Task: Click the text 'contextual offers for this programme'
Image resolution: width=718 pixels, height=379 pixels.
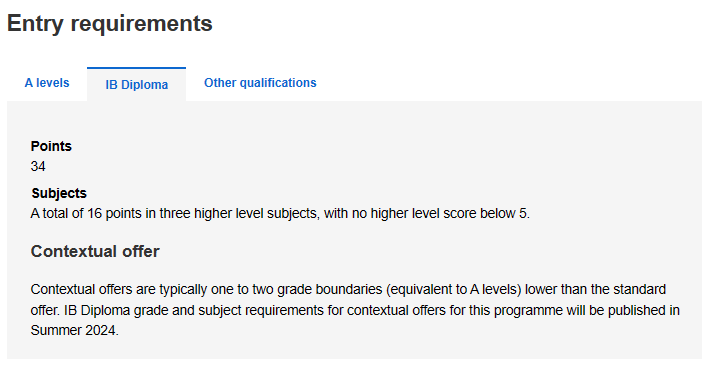Action: (x=455, y=310)
